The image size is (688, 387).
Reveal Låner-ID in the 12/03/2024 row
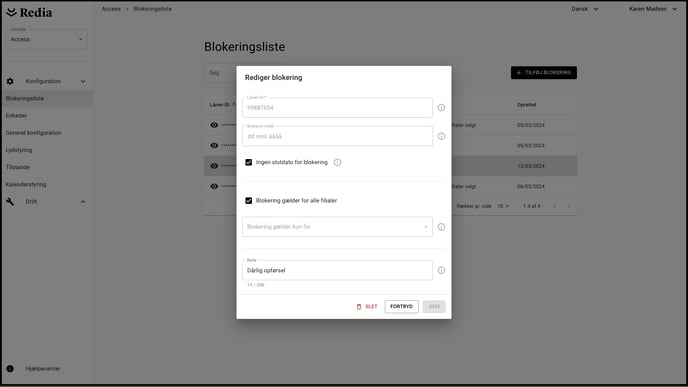pos(214,166)
